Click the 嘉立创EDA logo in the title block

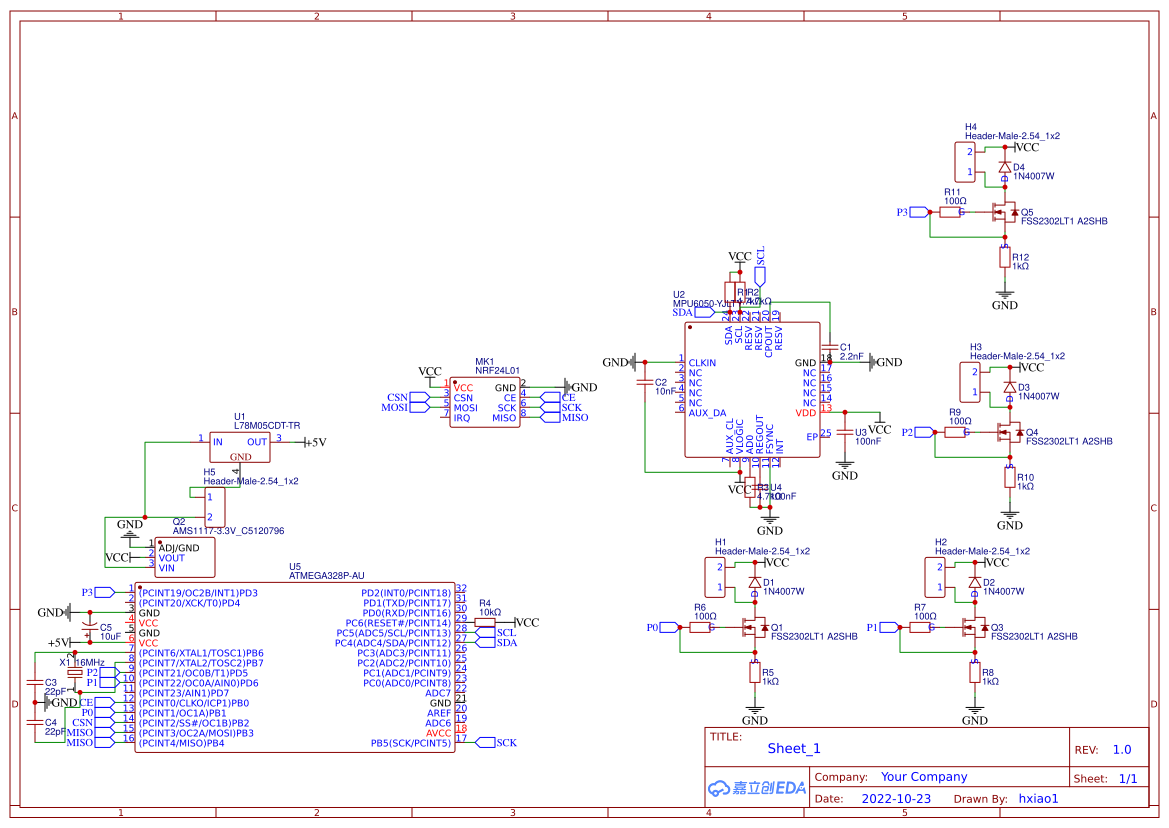(755, 788)
